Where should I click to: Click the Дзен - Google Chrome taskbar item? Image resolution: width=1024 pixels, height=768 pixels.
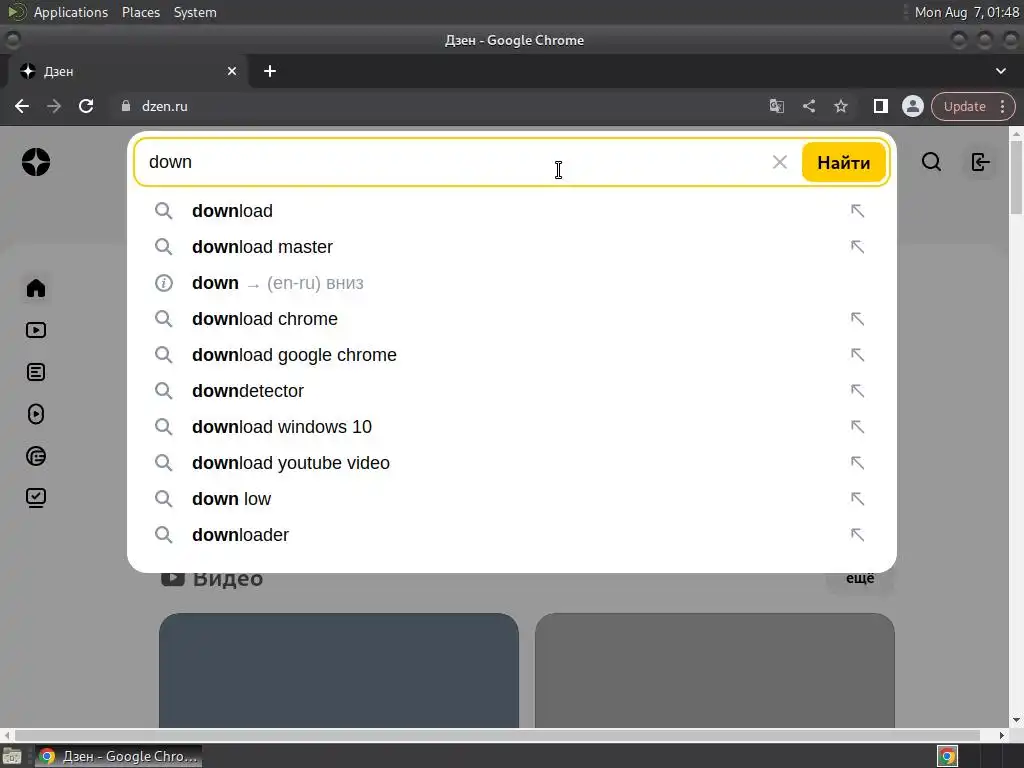(119, 756)
